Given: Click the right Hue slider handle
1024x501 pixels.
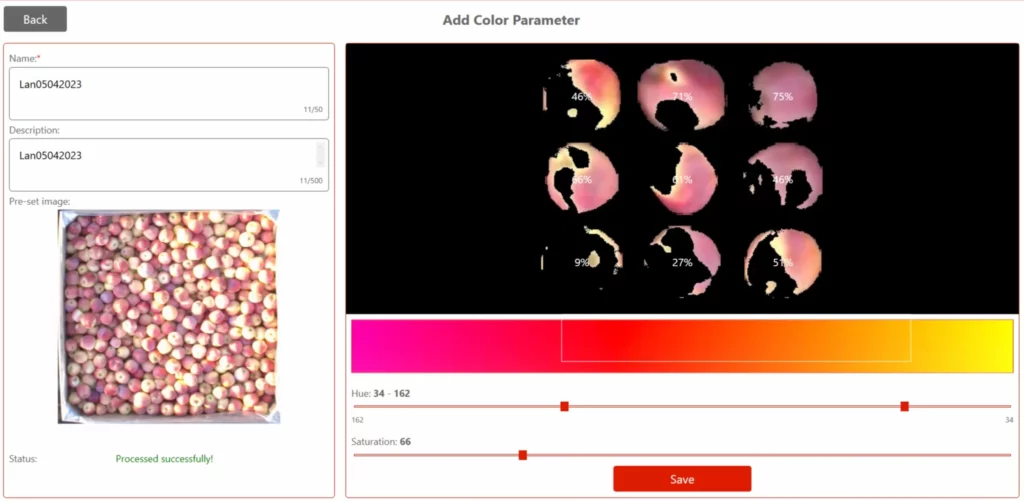Looking at the screenshot, I should [904, 406].
